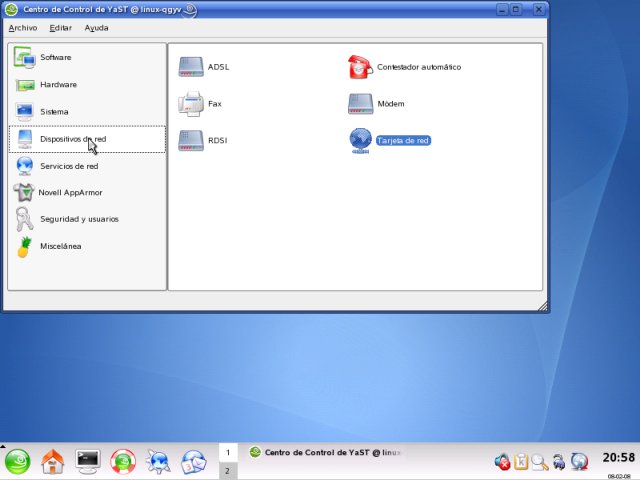
Task: Click the small panel hide arrow above the start menu
Action: pyautogui.click(x=2, y=446)
